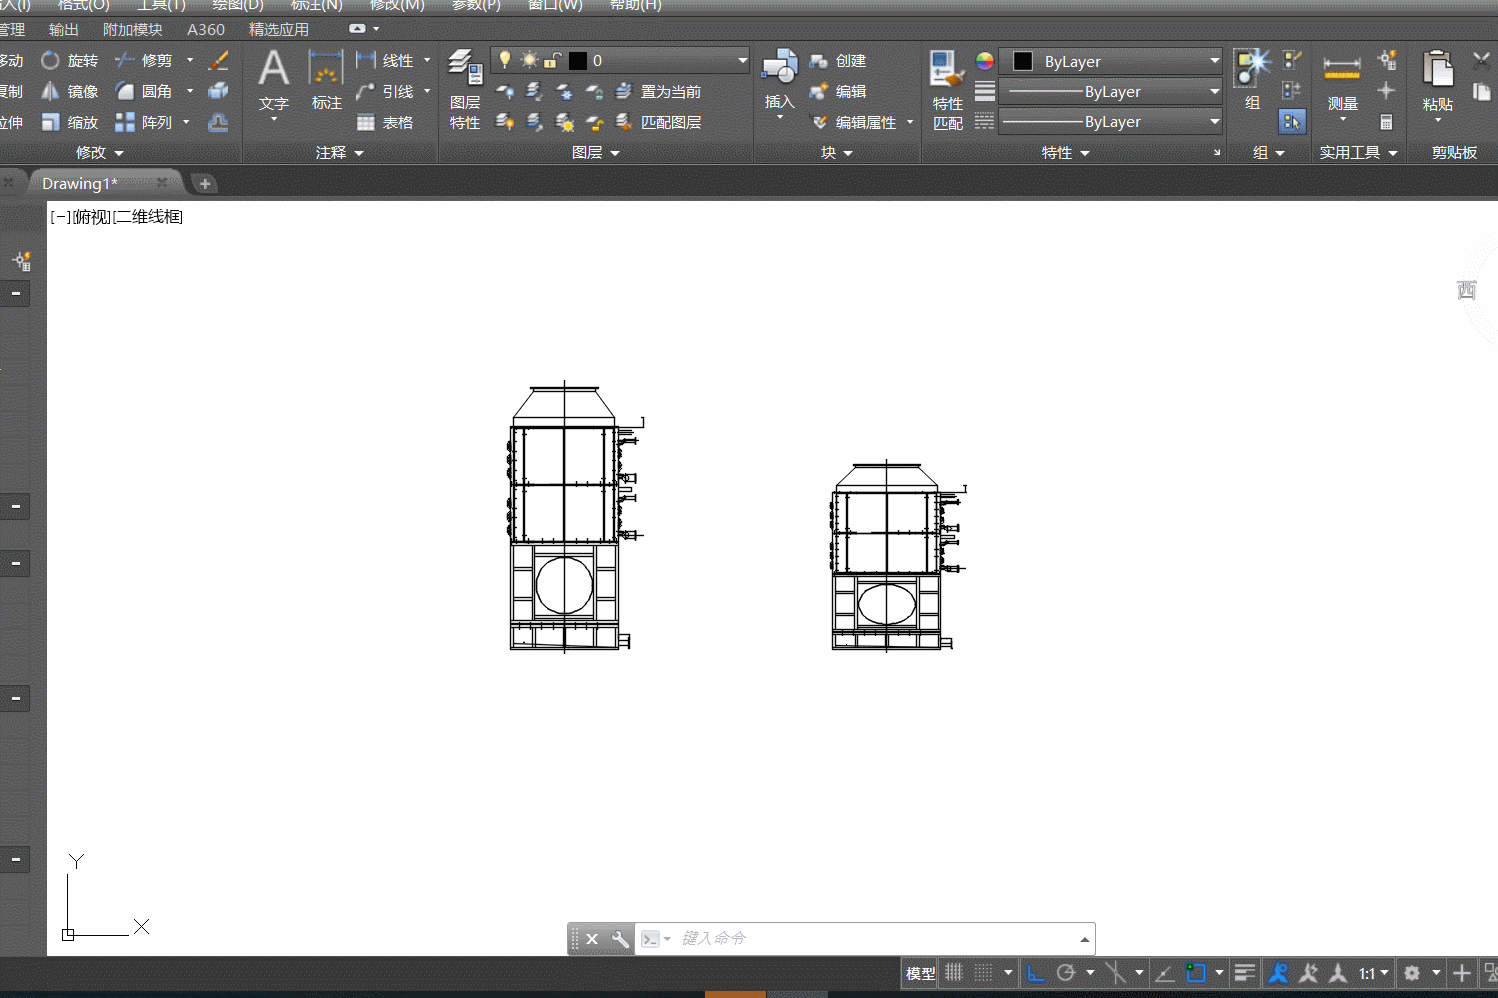This screenshot has height=998, width=1498.
Task: Open the 附加模块 (Add-ins) ribbon tab
Action: pyautogui.click(x=133, y=30)
